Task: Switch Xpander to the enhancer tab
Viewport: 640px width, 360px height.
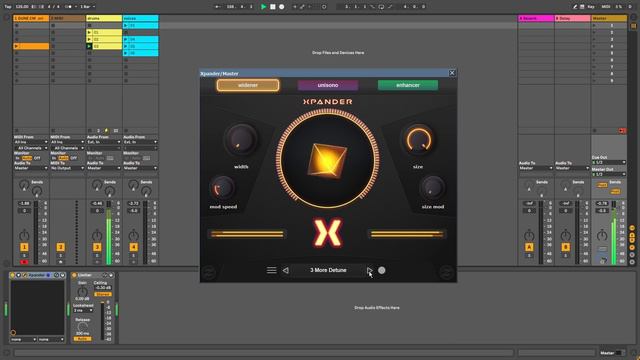Action: (x=408, y=85)
